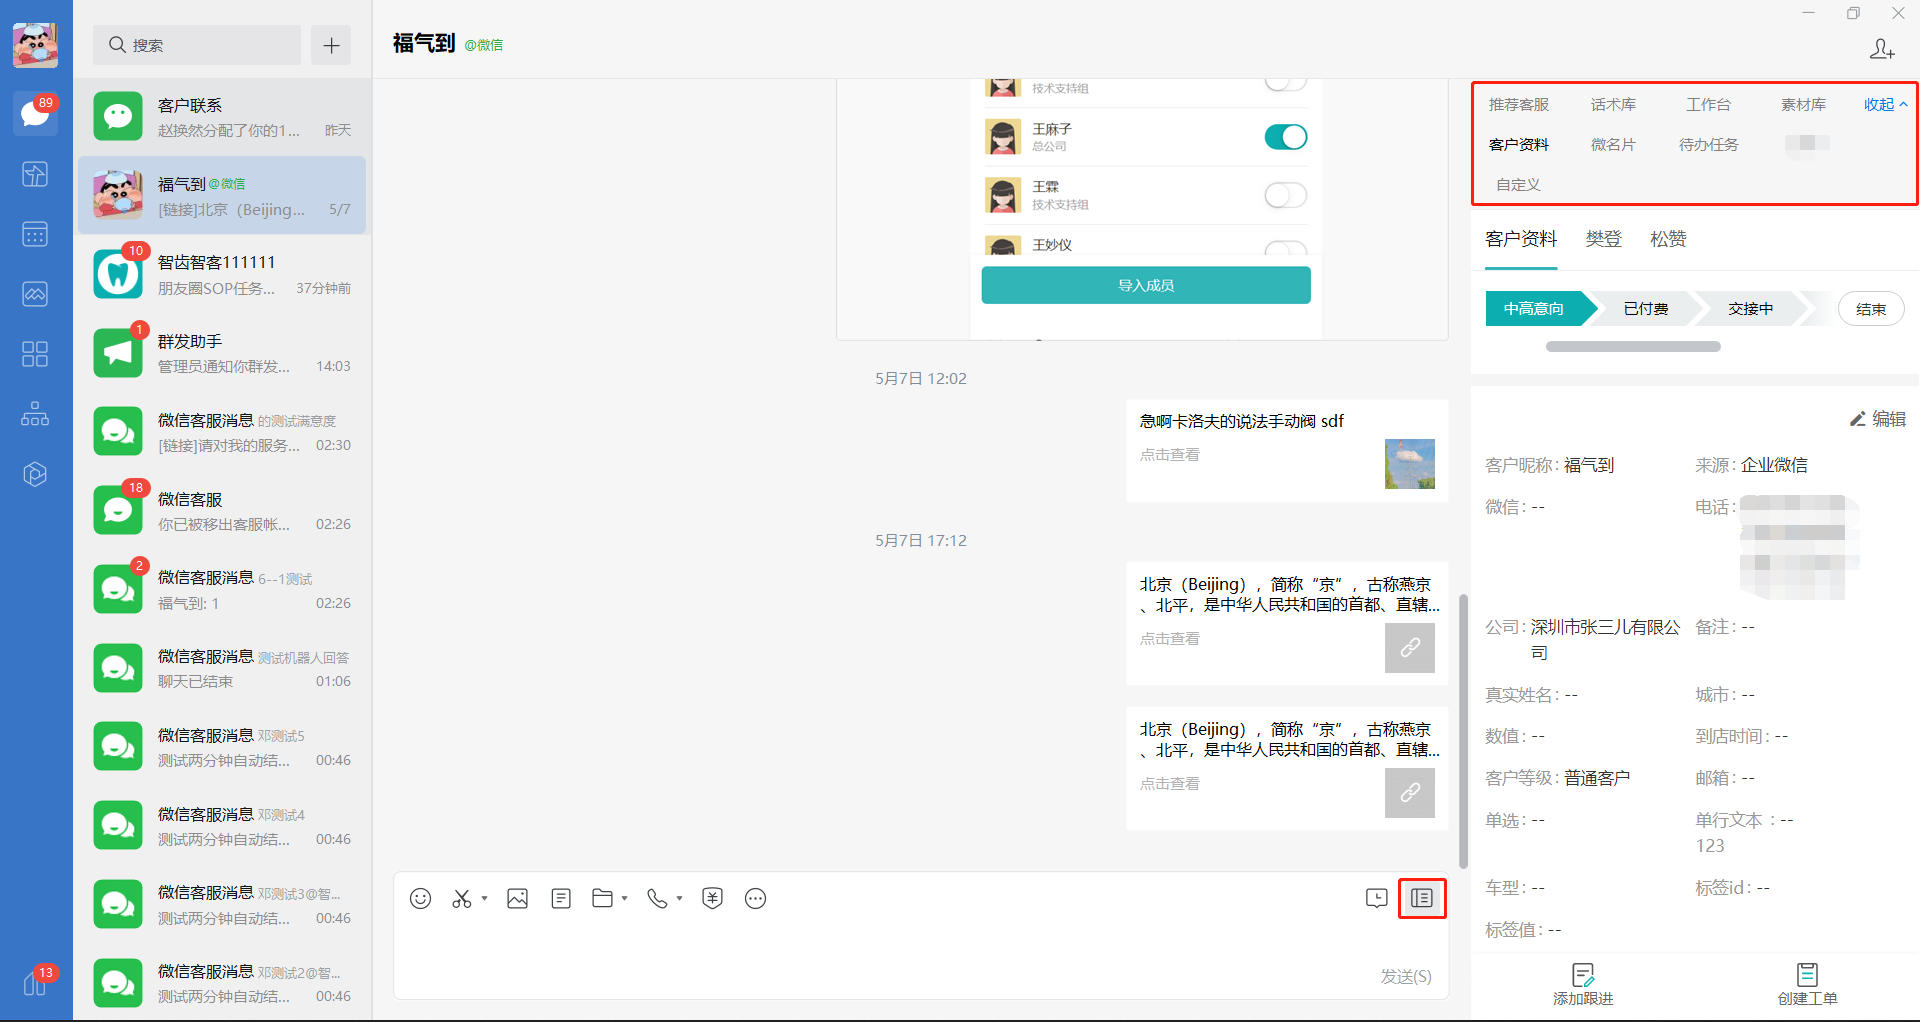Open the folder icon dropdown arrow

pos(625,898)
